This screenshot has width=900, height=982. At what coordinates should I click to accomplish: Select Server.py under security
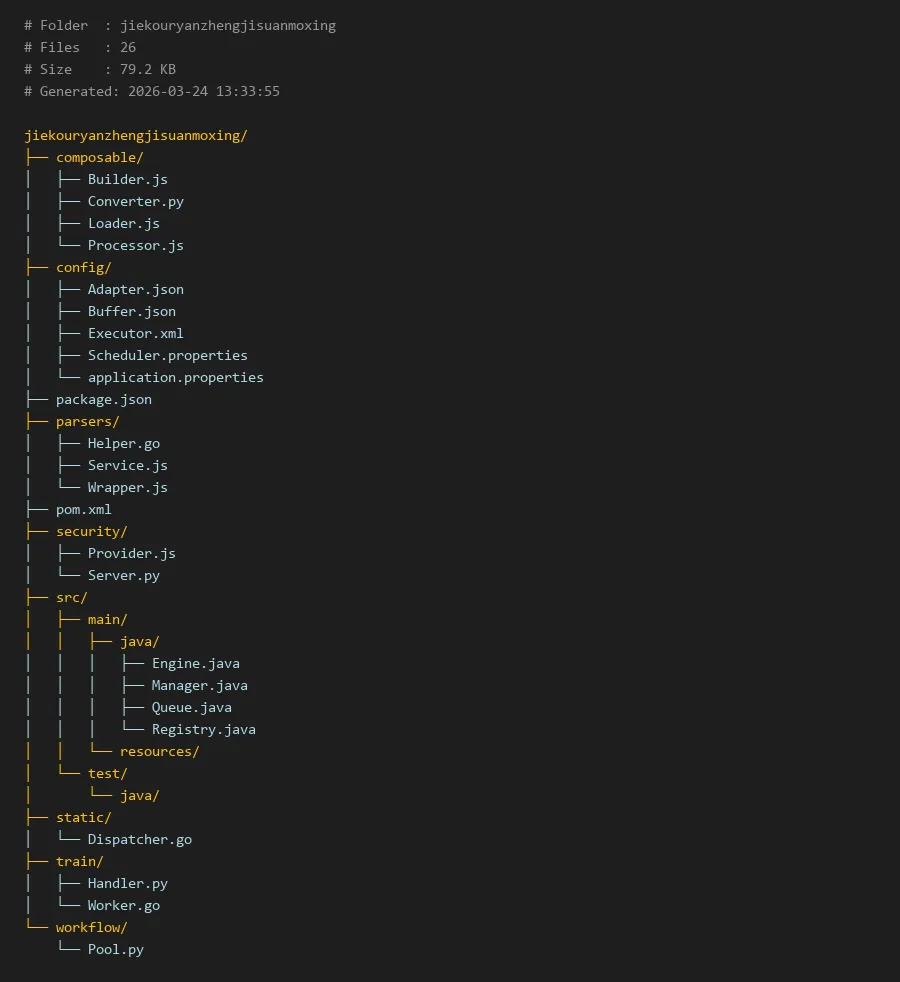(x=123, y=575)
